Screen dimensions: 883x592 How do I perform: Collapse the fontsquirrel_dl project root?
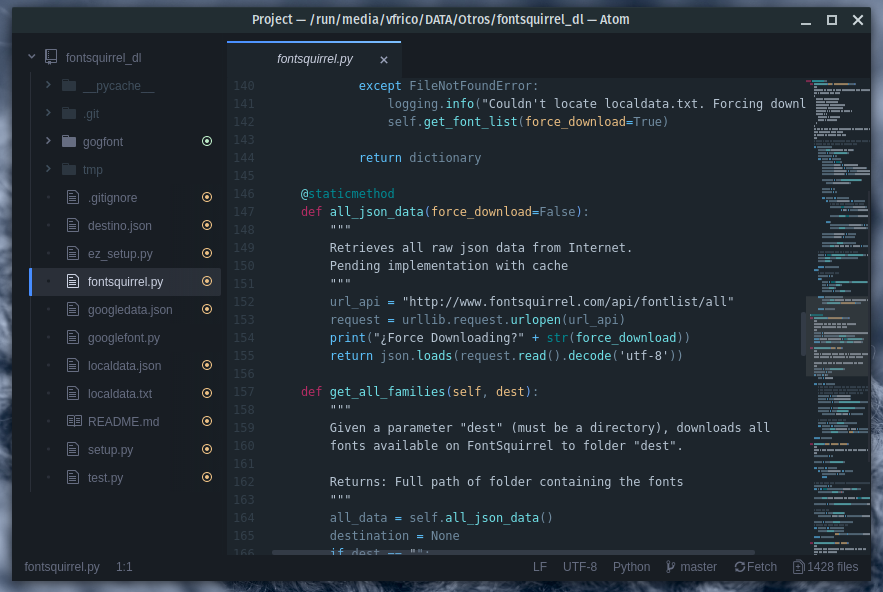pos(32,57)
